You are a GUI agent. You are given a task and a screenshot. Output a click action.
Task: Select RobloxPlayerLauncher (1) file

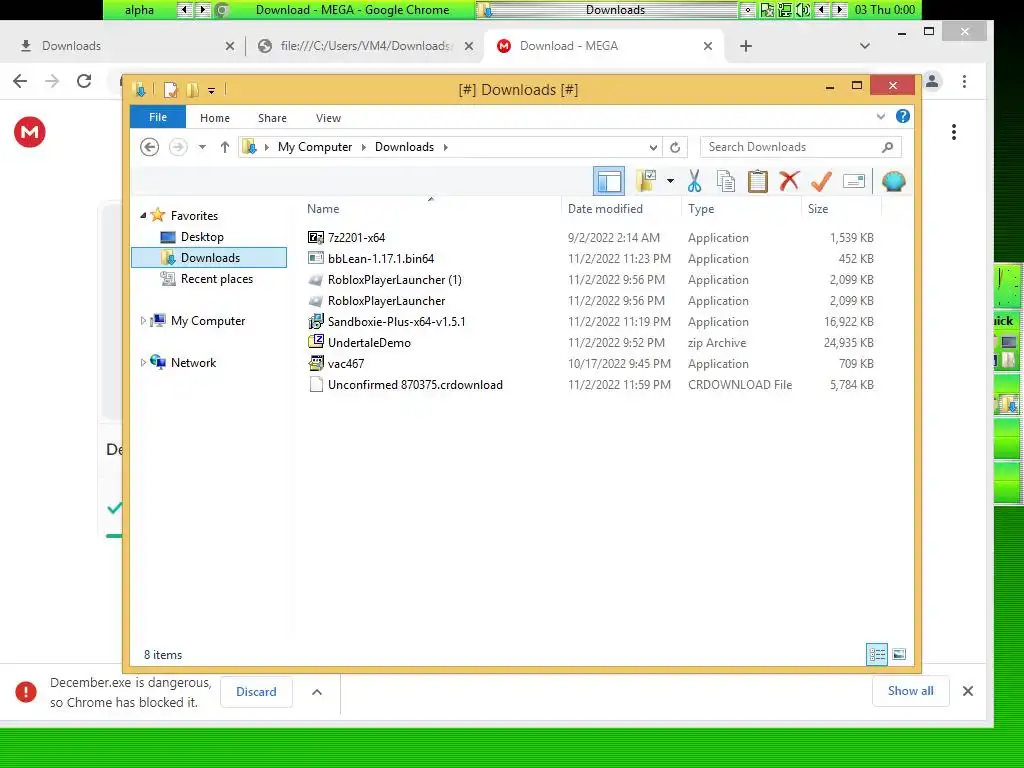394,280
